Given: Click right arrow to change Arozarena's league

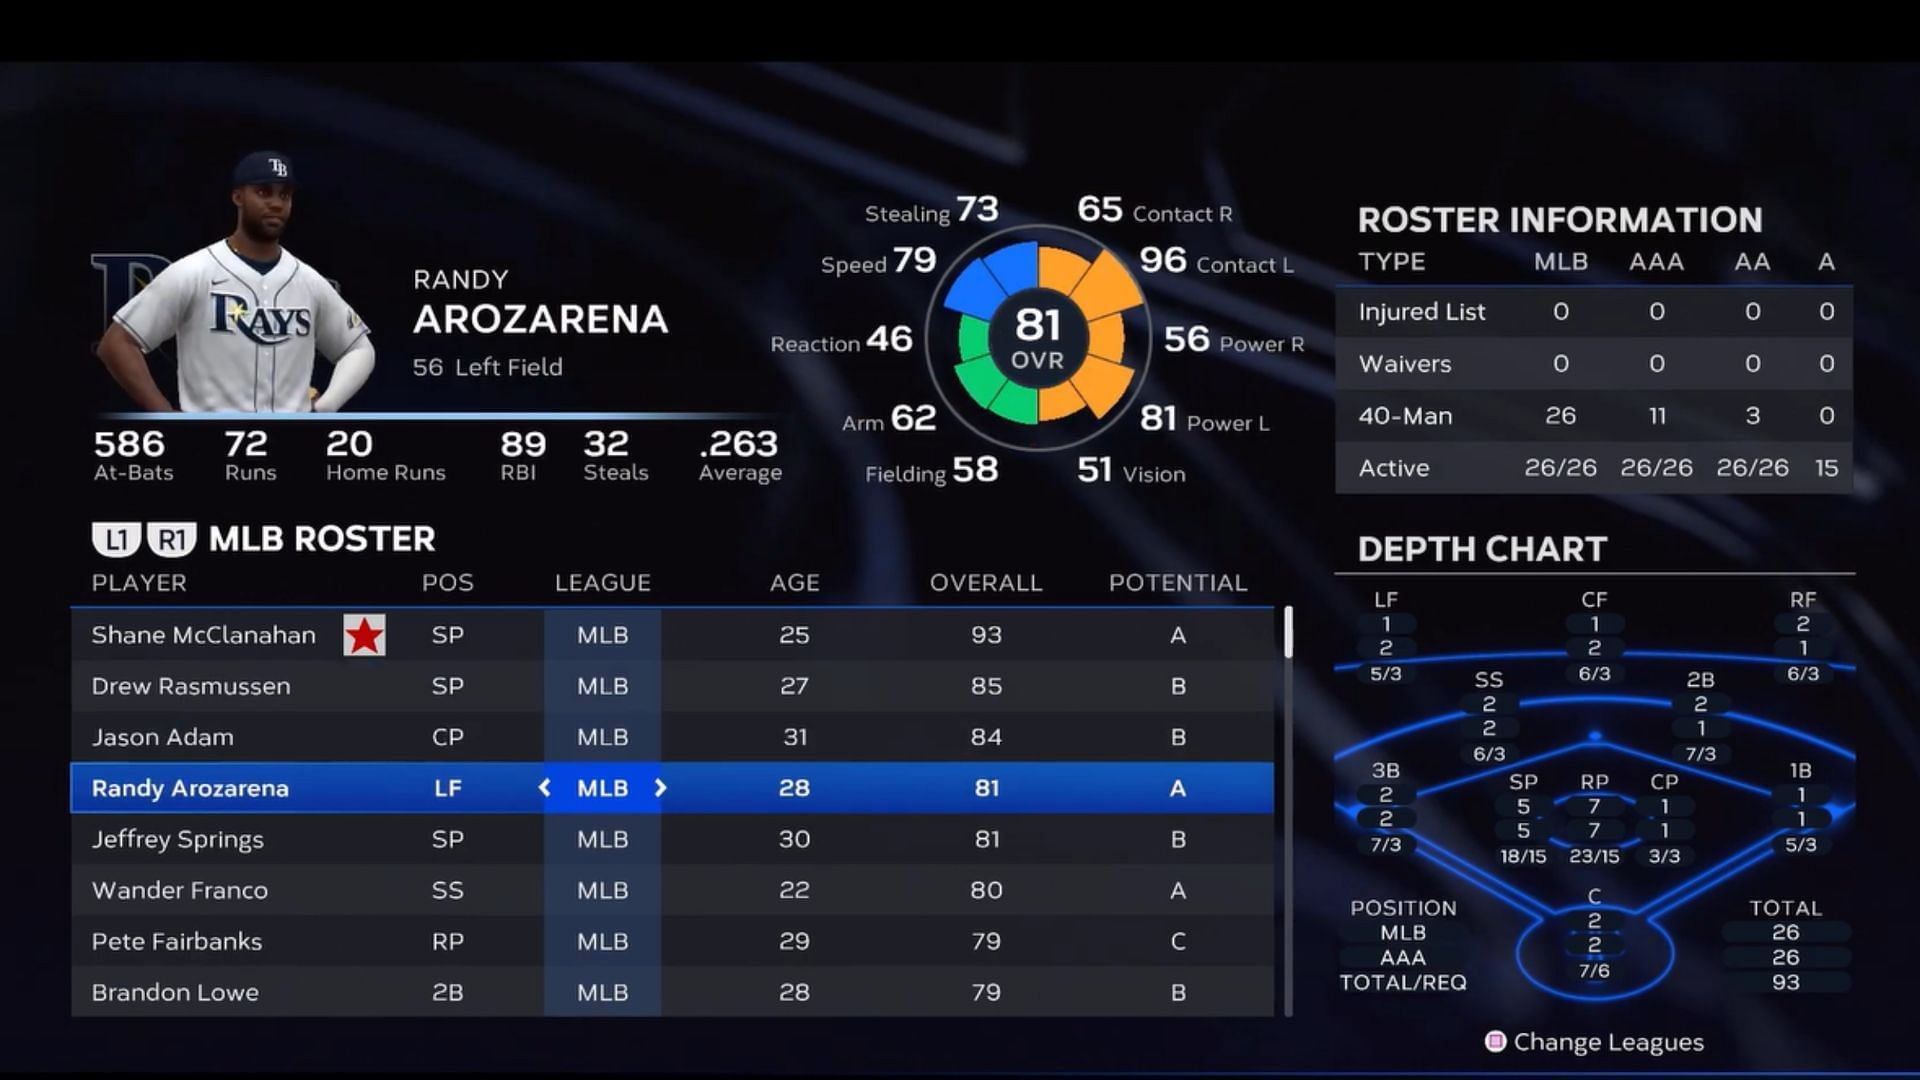Looking at the screenshot, I should [661, 787].
